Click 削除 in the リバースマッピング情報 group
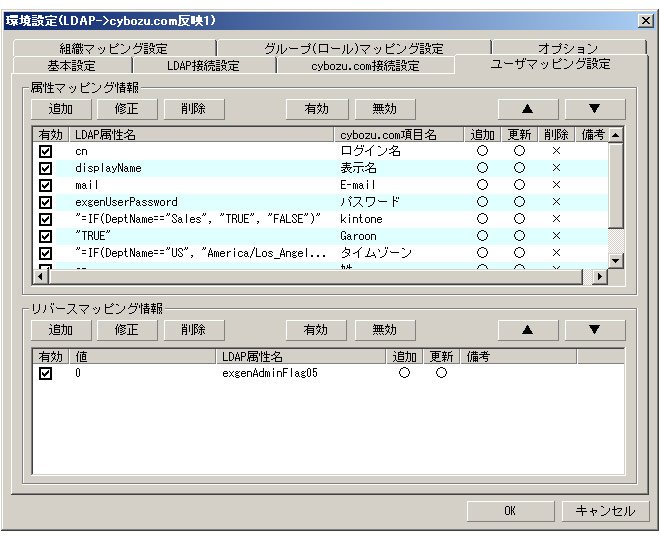 194,330
